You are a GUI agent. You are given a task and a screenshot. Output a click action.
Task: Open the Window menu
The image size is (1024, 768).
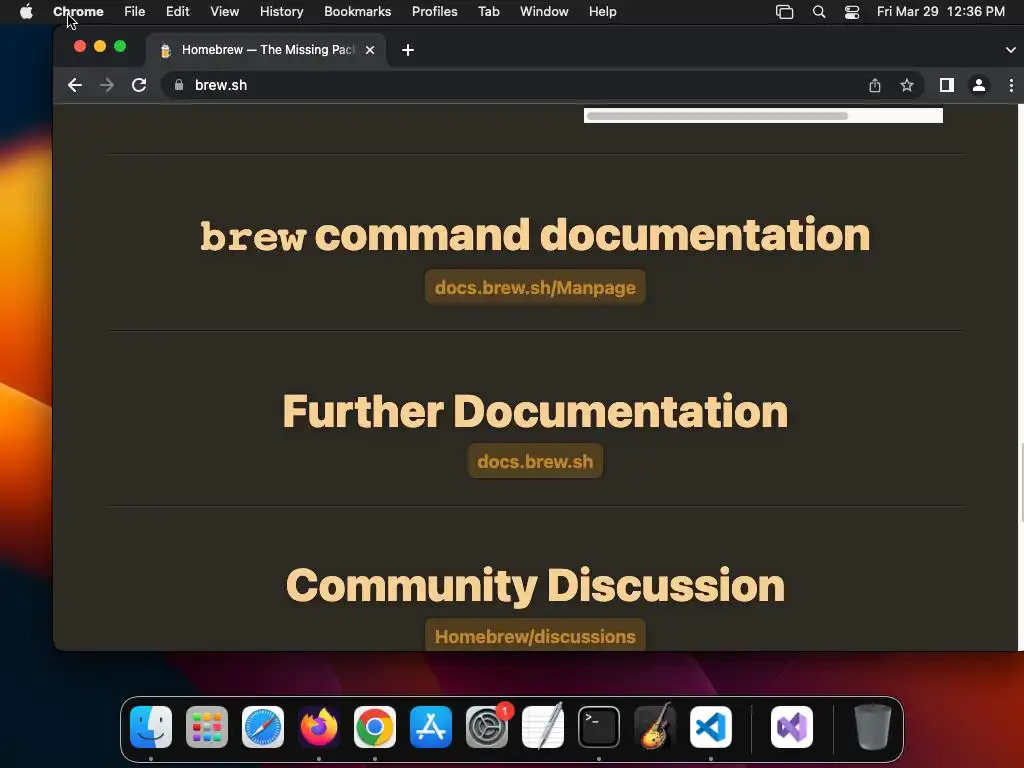(544, 12)
